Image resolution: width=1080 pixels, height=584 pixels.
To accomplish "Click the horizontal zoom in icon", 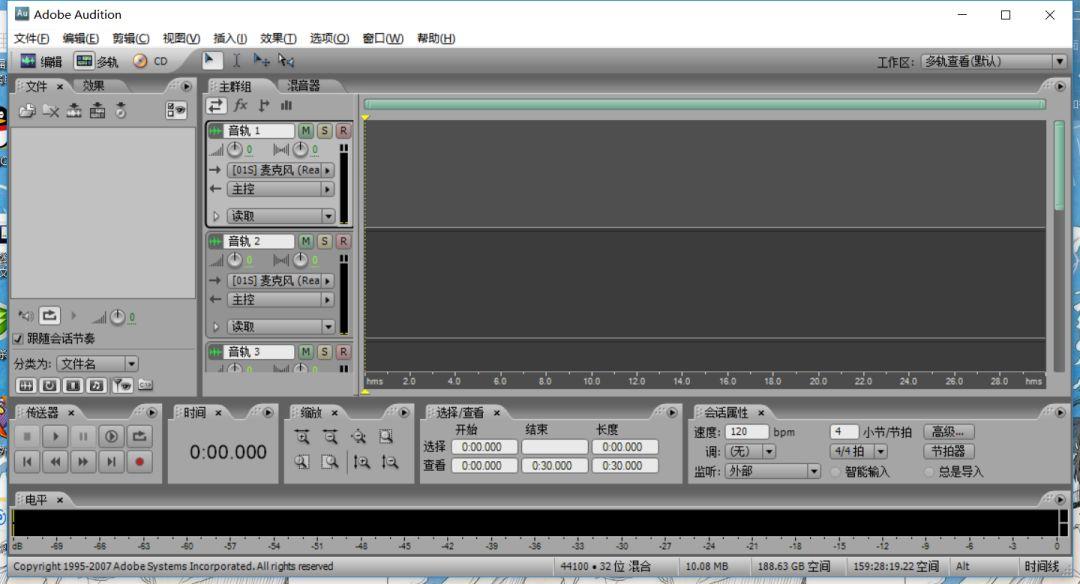I will coord(303,435).
